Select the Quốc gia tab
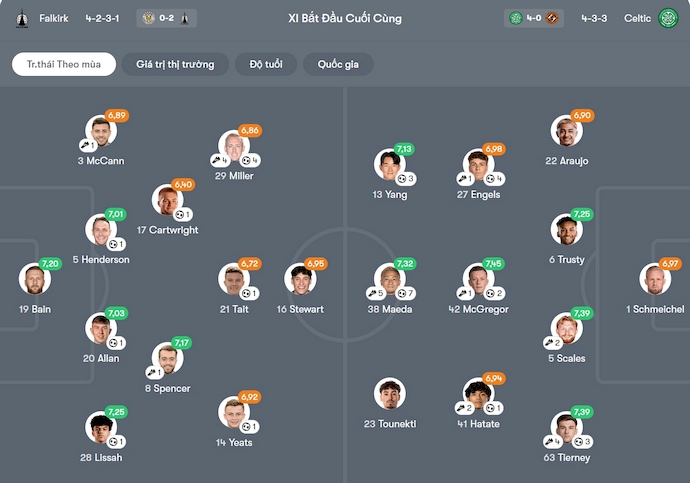Image resolution: width=690 pixels, height=483 pixels. point(338,64)
